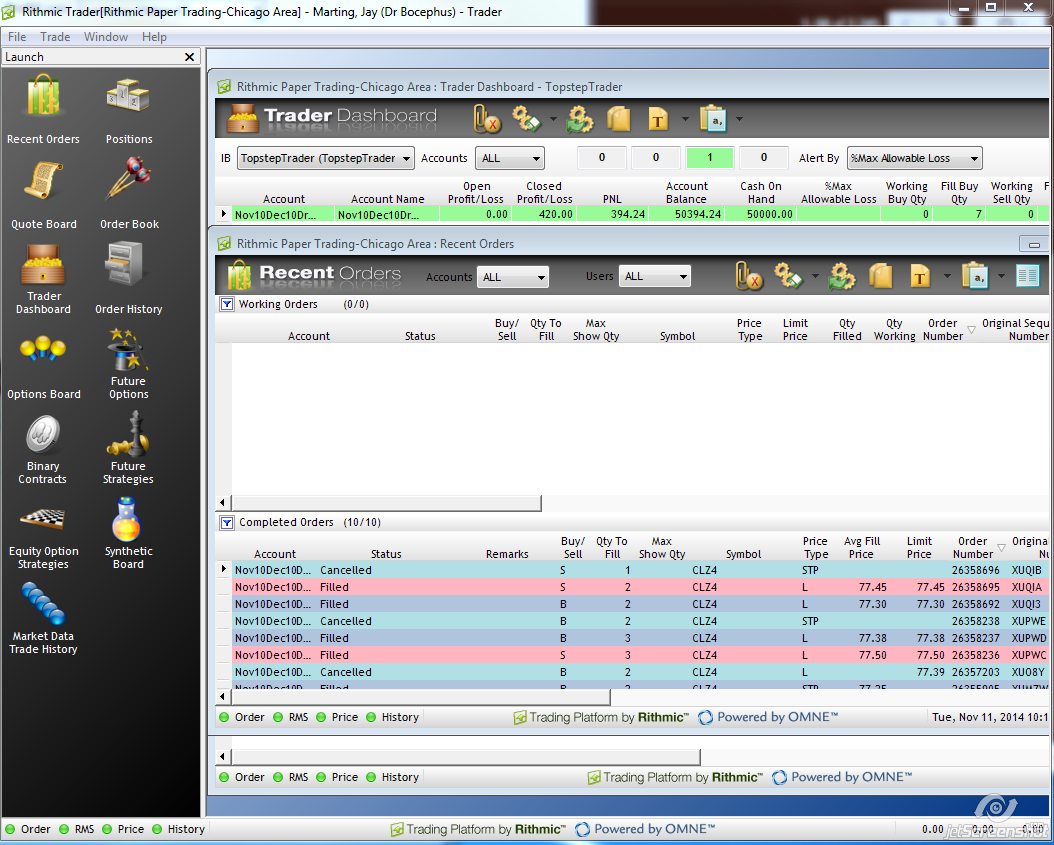Open Binary Contracts launcher
Viewport: 1054px width, 845px height.
coord(42,449)
